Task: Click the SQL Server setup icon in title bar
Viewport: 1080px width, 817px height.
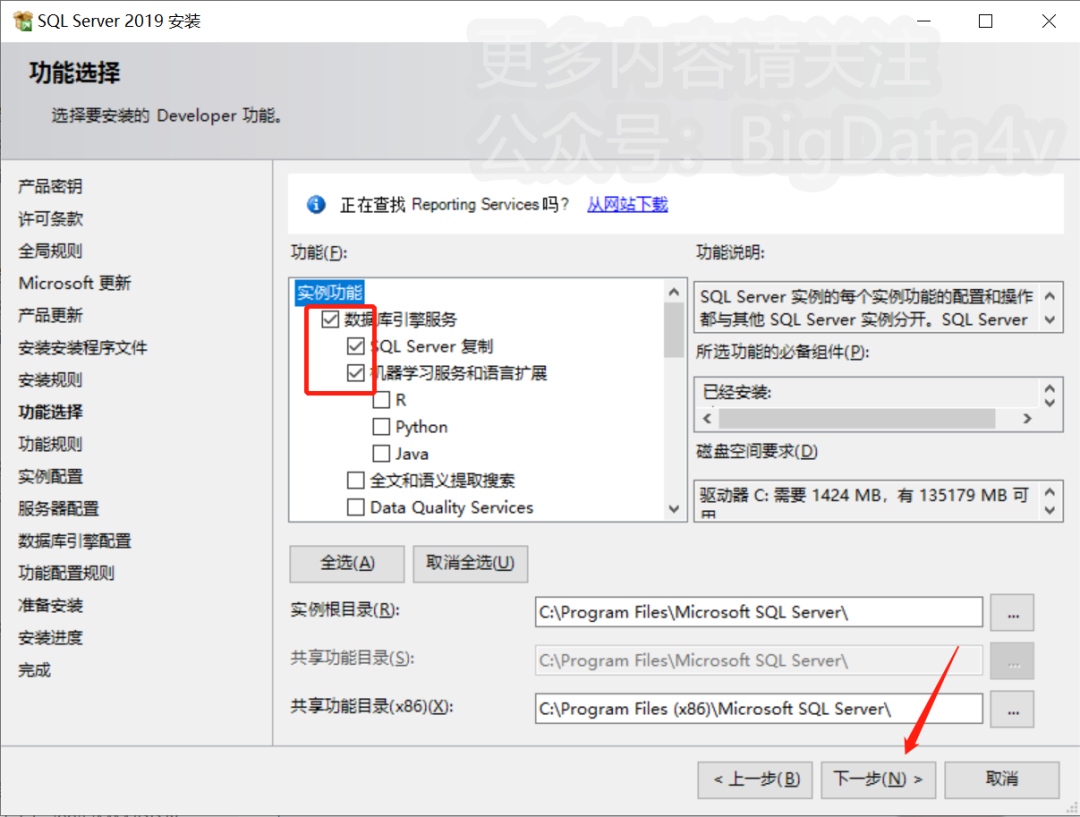Action: [22, 21]
